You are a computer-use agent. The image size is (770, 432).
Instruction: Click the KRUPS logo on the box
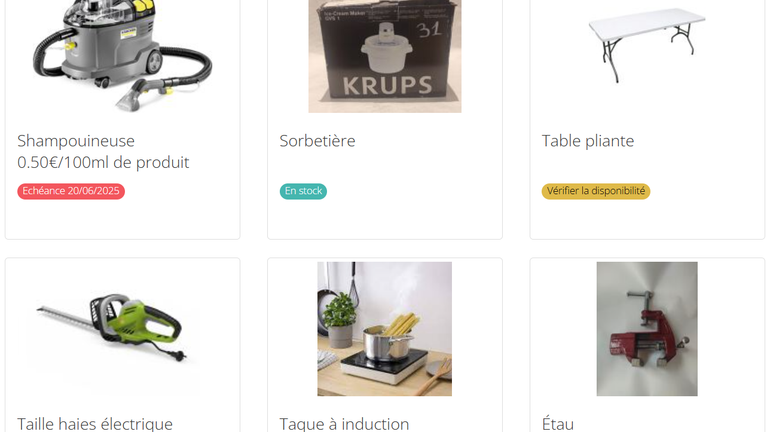coord(387,86)
